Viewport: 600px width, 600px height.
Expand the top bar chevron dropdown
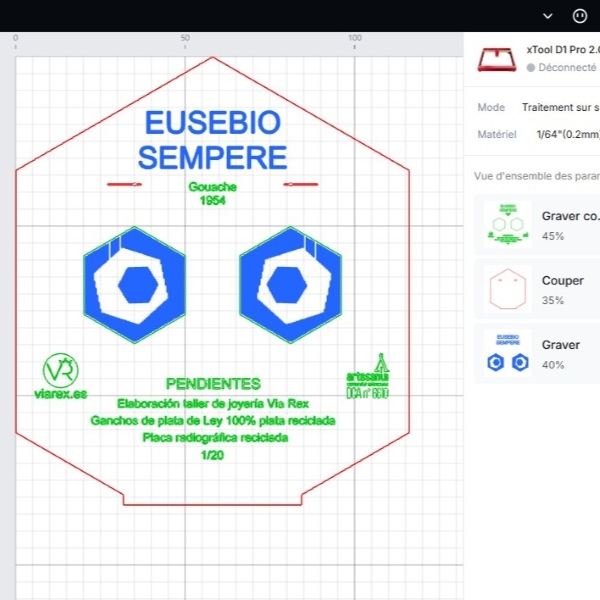point(547,16)
